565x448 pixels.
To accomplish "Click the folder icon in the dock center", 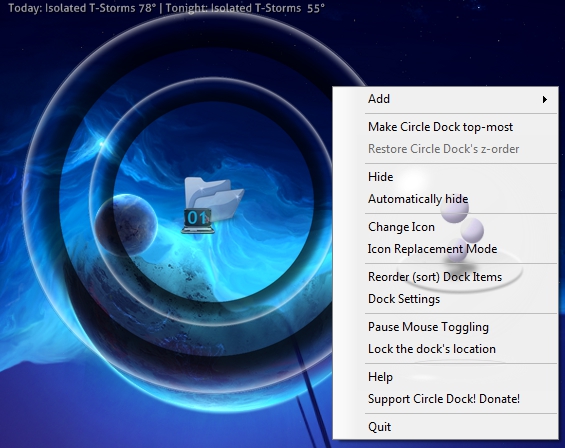I will point(213,205).
